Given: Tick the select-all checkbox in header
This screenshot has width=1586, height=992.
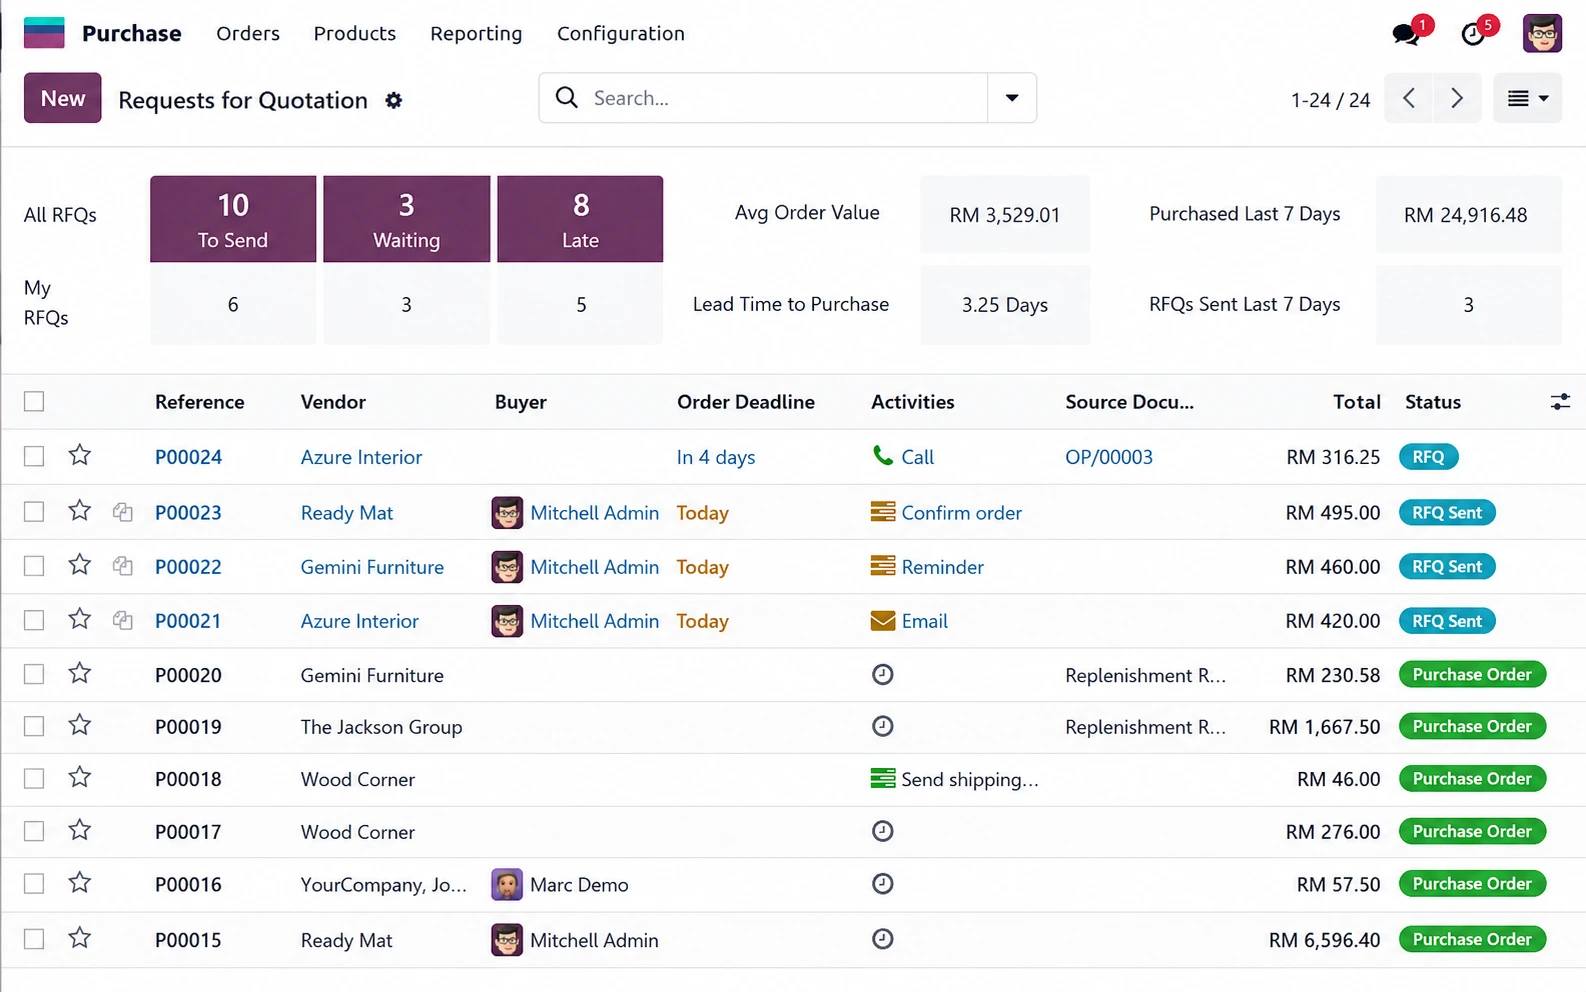Looking at the screenshot, I should (x=34, y=402).
